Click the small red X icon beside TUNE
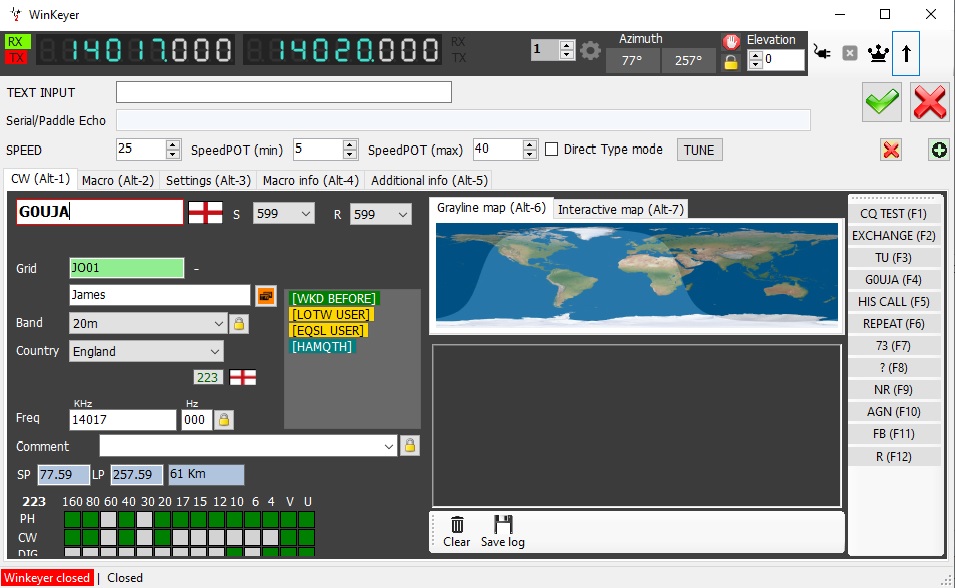The width and height of the screenshot is (955, 588). 891,150
